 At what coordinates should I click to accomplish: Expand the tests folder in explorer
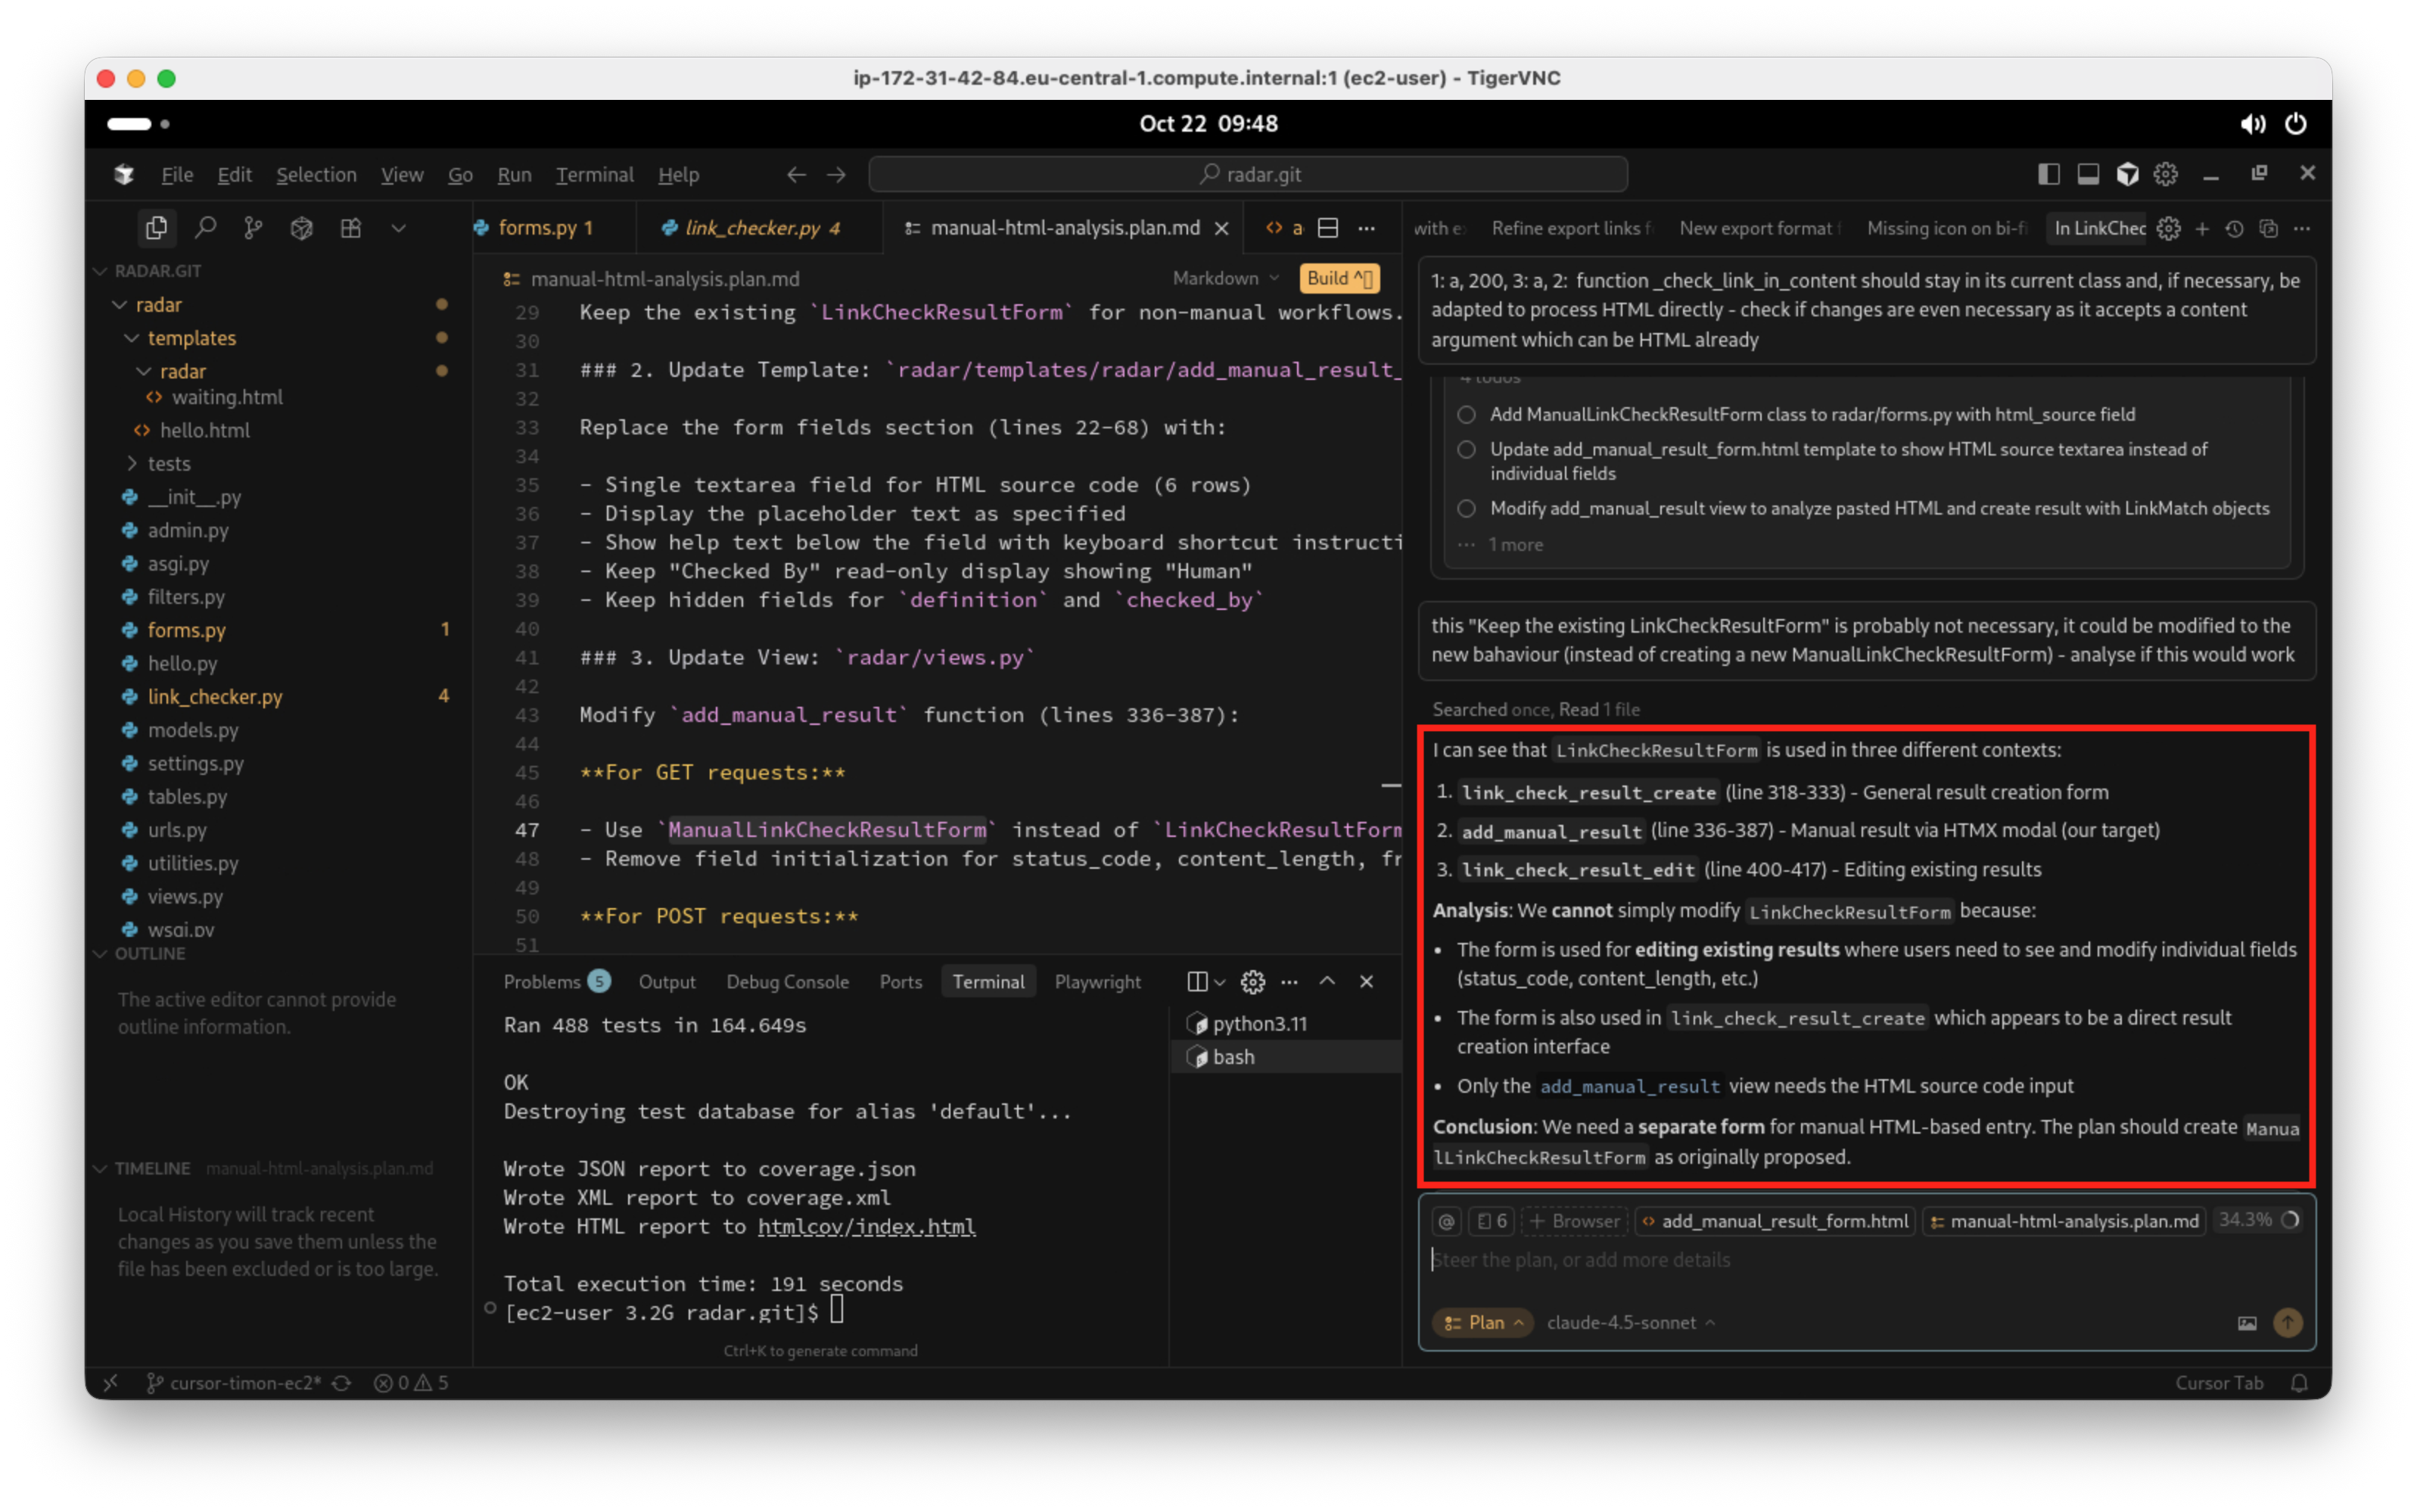168,463
